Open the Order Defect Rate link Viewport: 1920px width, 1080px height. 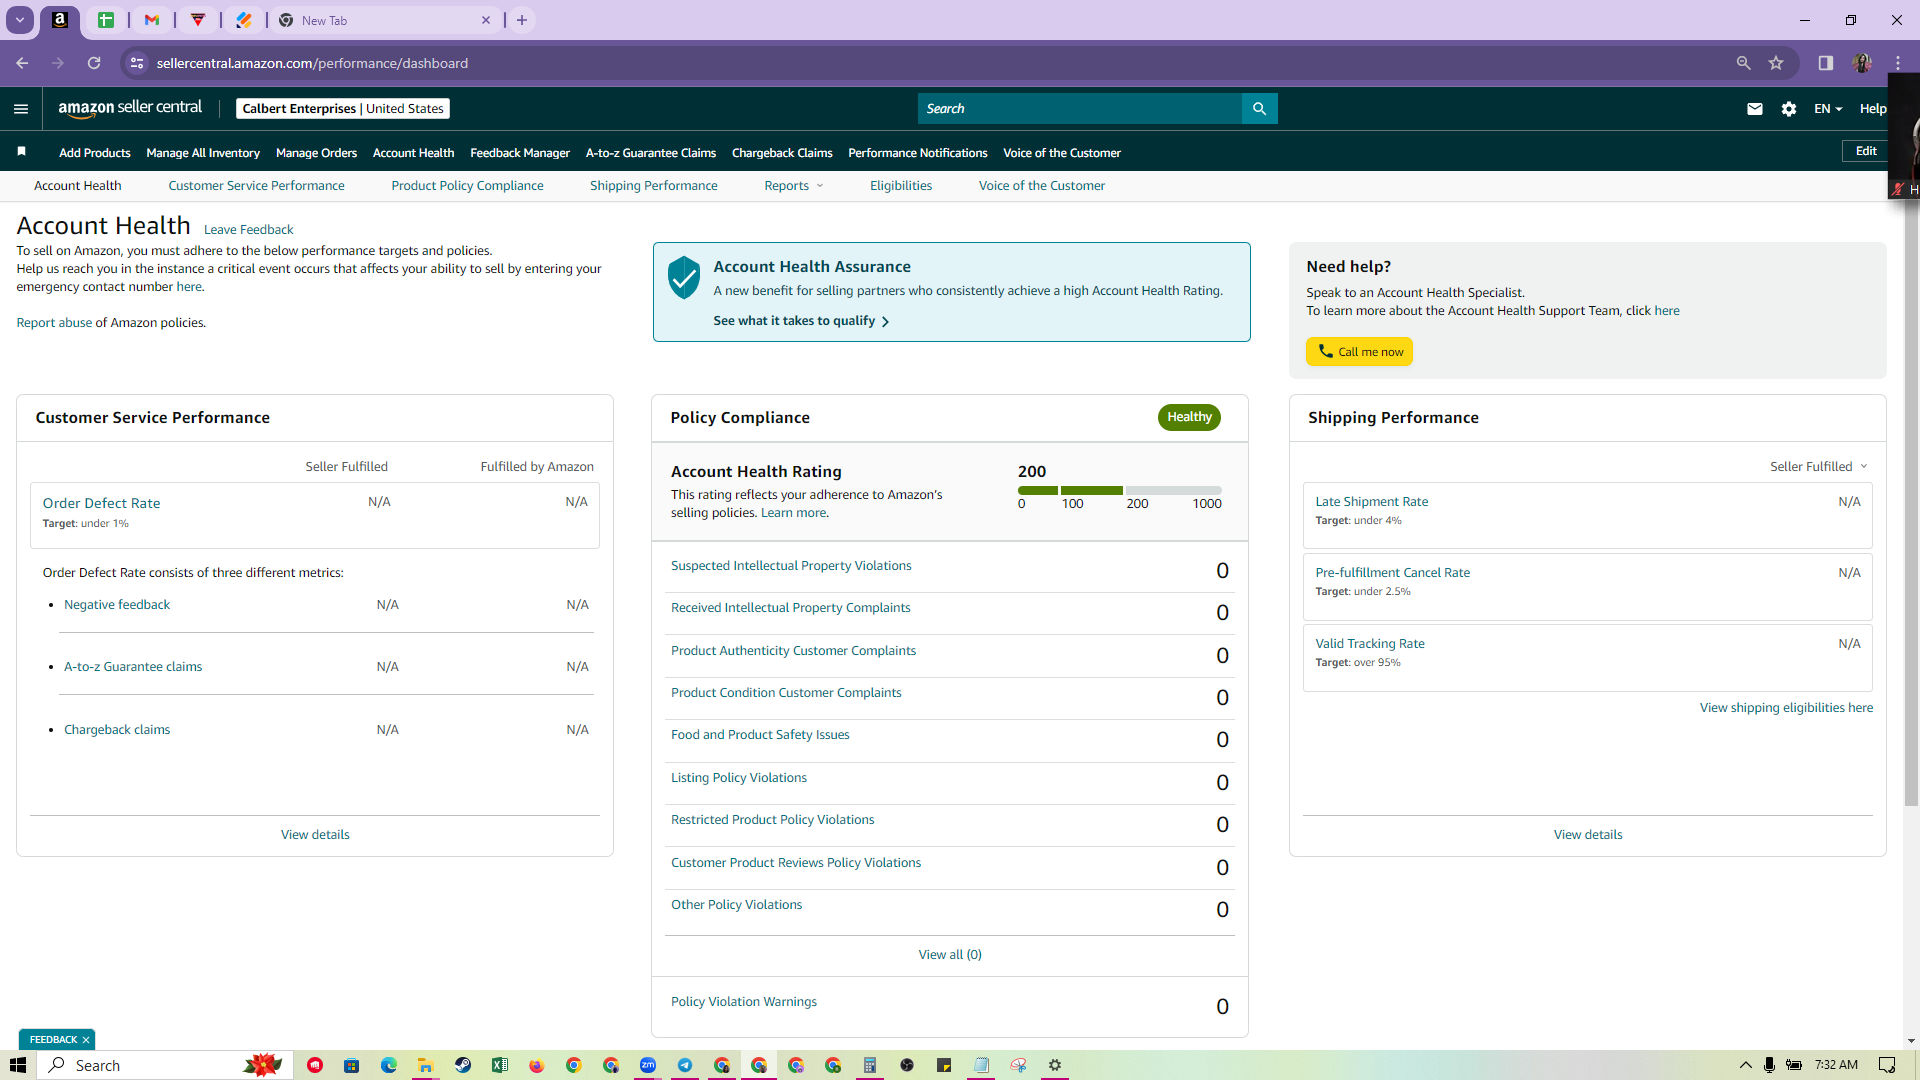(101, 503)
